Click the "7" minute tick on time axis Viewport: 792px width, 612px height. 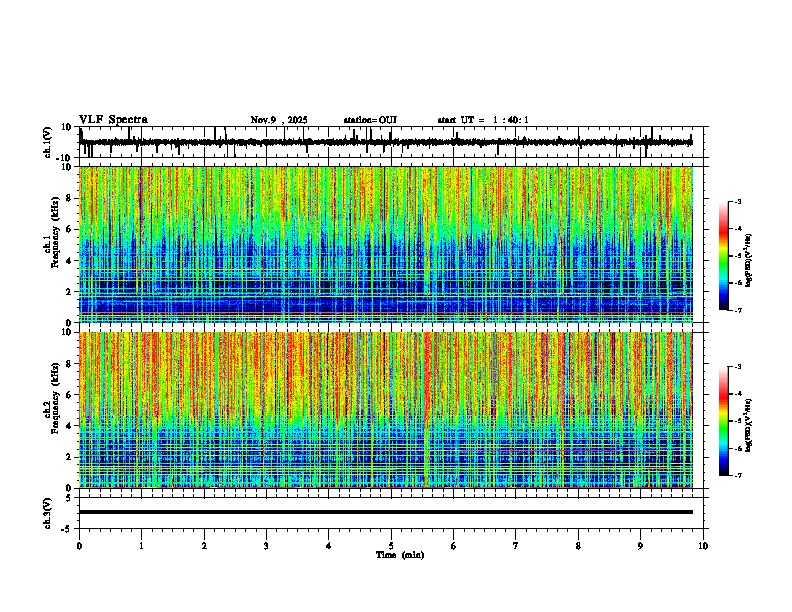(x=516, y=546)
